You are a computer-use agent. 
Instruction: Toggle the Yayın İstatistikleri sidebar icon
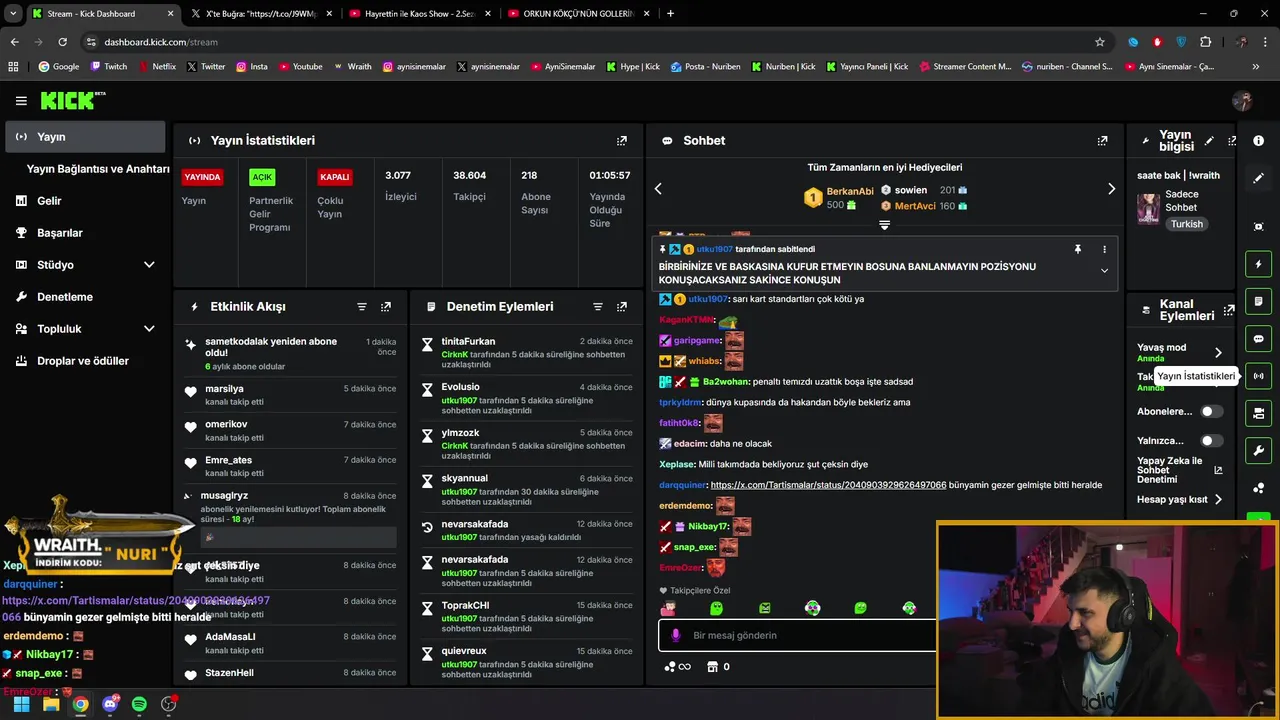point(1259,376)
